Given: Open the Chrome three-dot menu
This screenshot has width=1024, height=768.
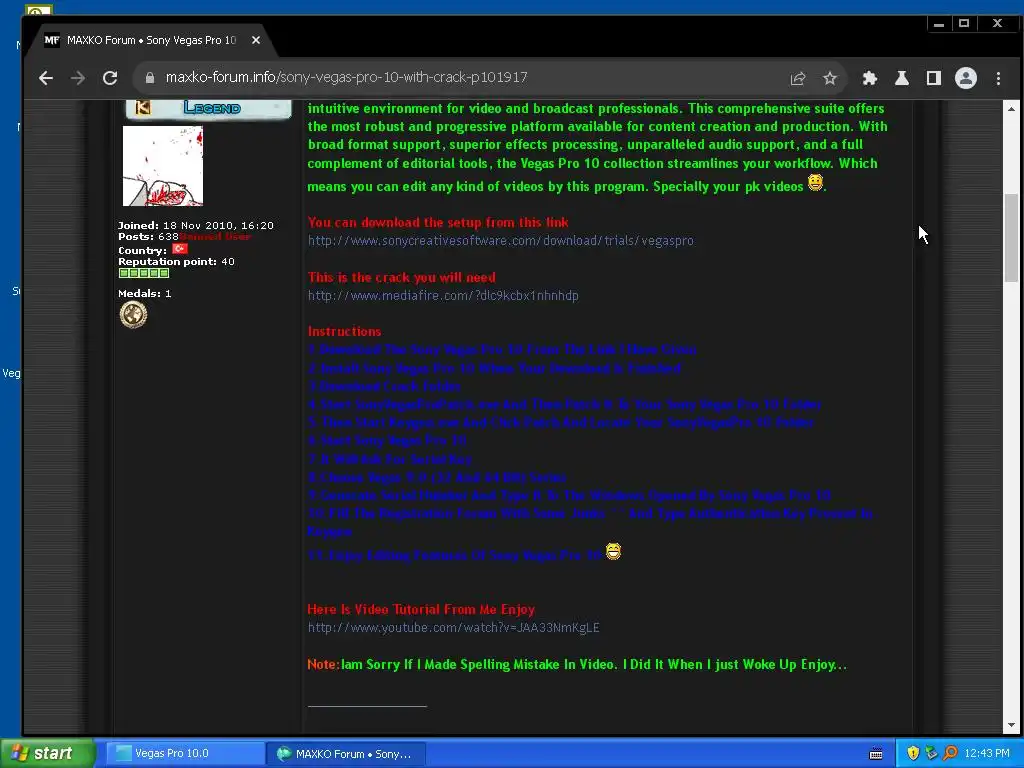Looking at the screenshot, I should point(998,78).
